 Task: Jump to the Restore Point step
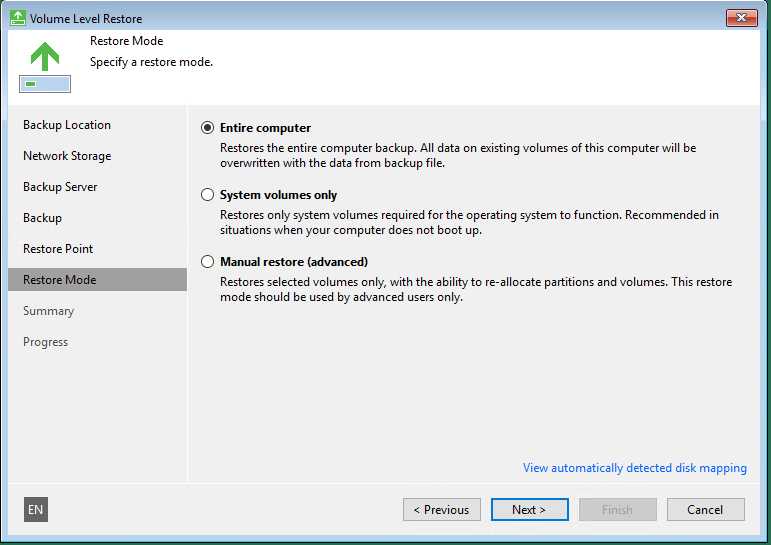(58, 249)
